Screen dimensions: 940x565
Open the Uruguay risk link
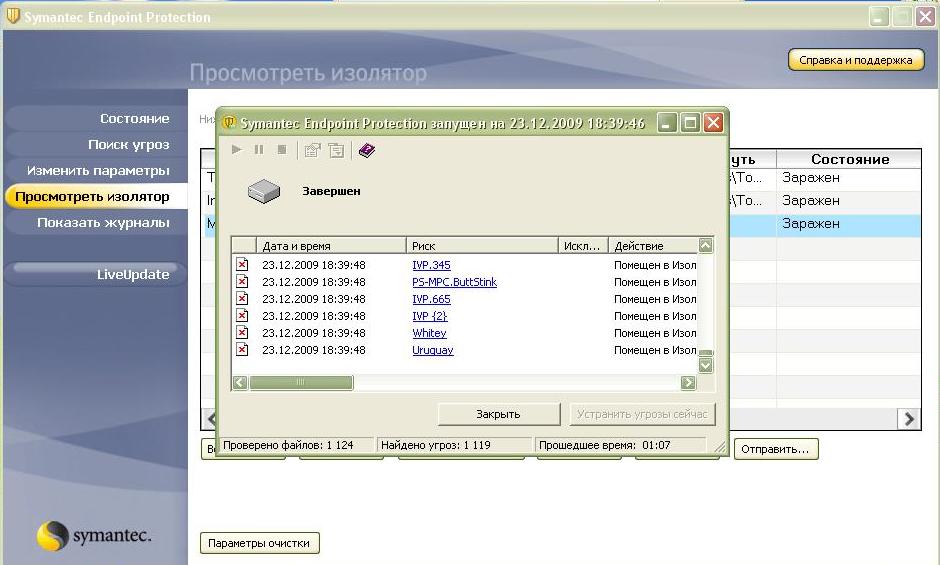pyautogui.click(x=433, y=350)
